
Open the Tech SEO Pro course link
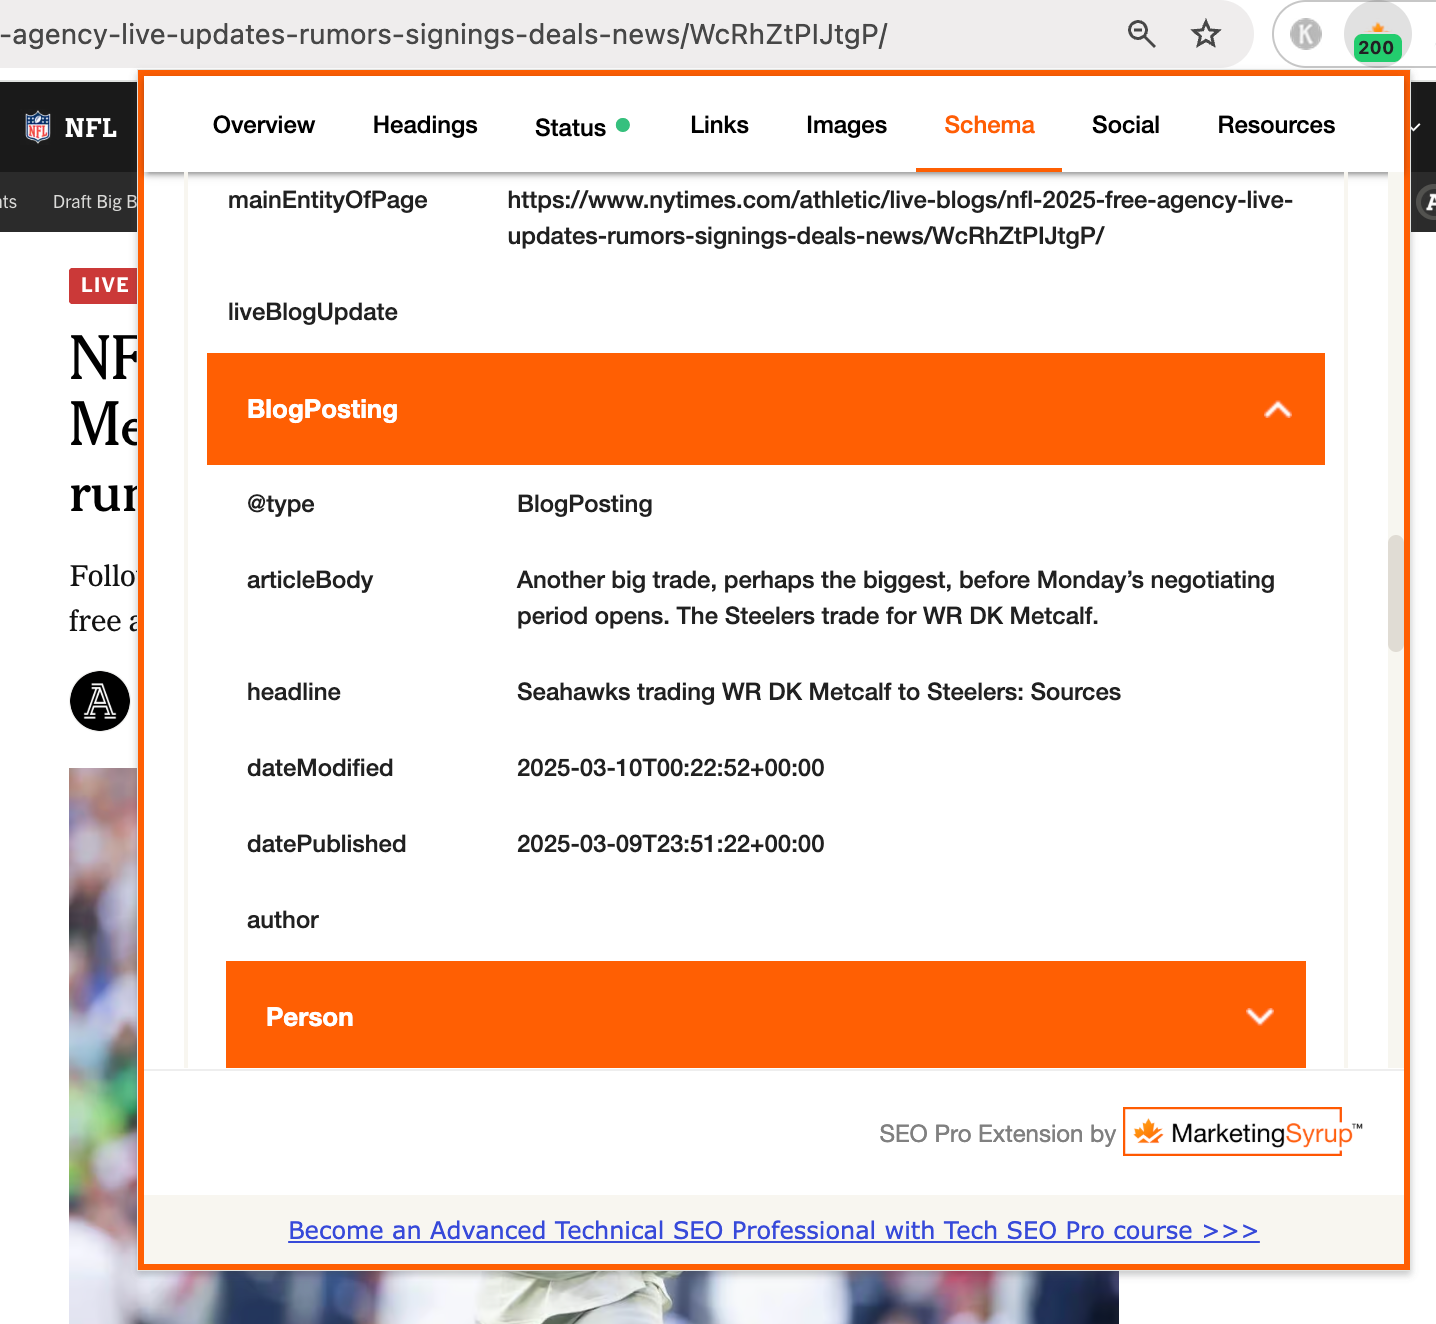(773, 1230)
